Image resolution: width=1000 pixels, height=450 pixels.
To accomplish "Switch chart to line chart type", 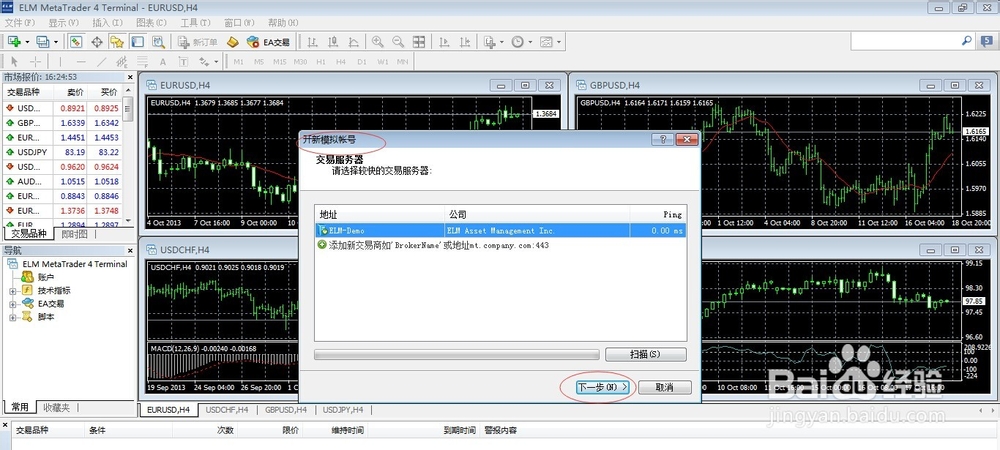I will point(353,42).
